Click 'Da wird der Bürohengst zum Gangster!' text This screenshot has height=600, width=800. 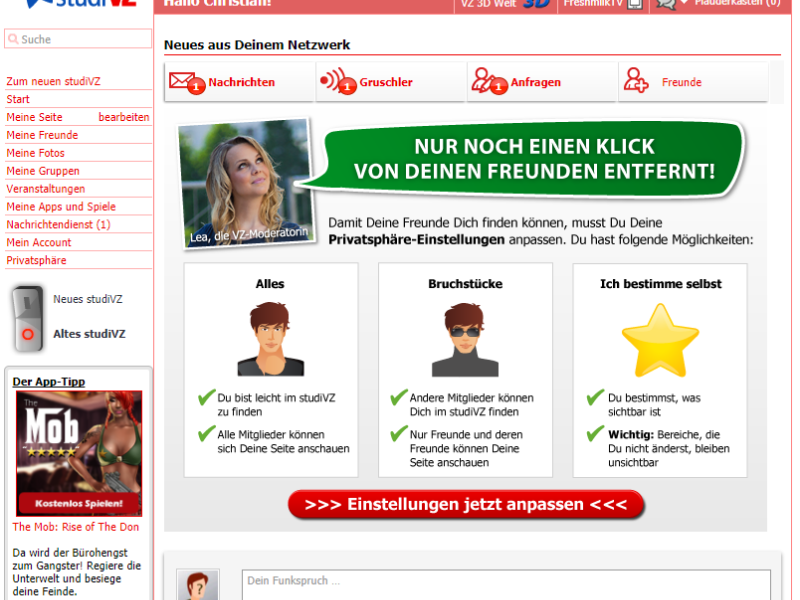tap(77, 572)
